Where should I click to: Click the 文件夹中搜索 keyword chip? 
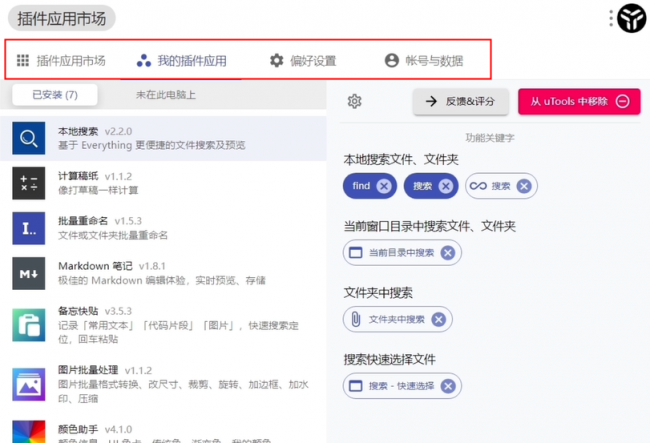397,320
